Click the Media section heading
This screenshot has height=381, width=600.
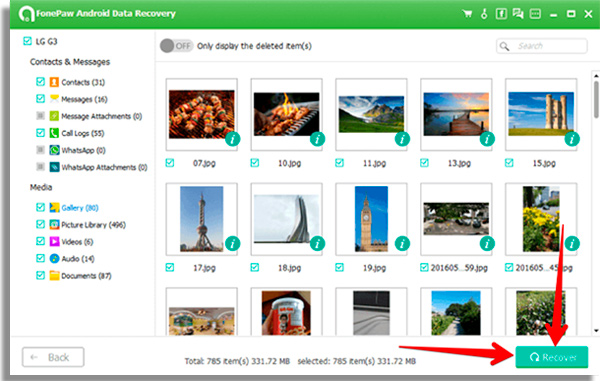point(41,187)
